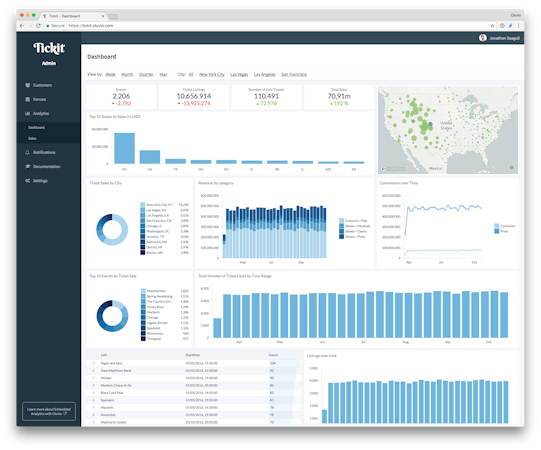Open the Analytics chart icon
The image size is (541, 450).
click(x=28, y=113)
